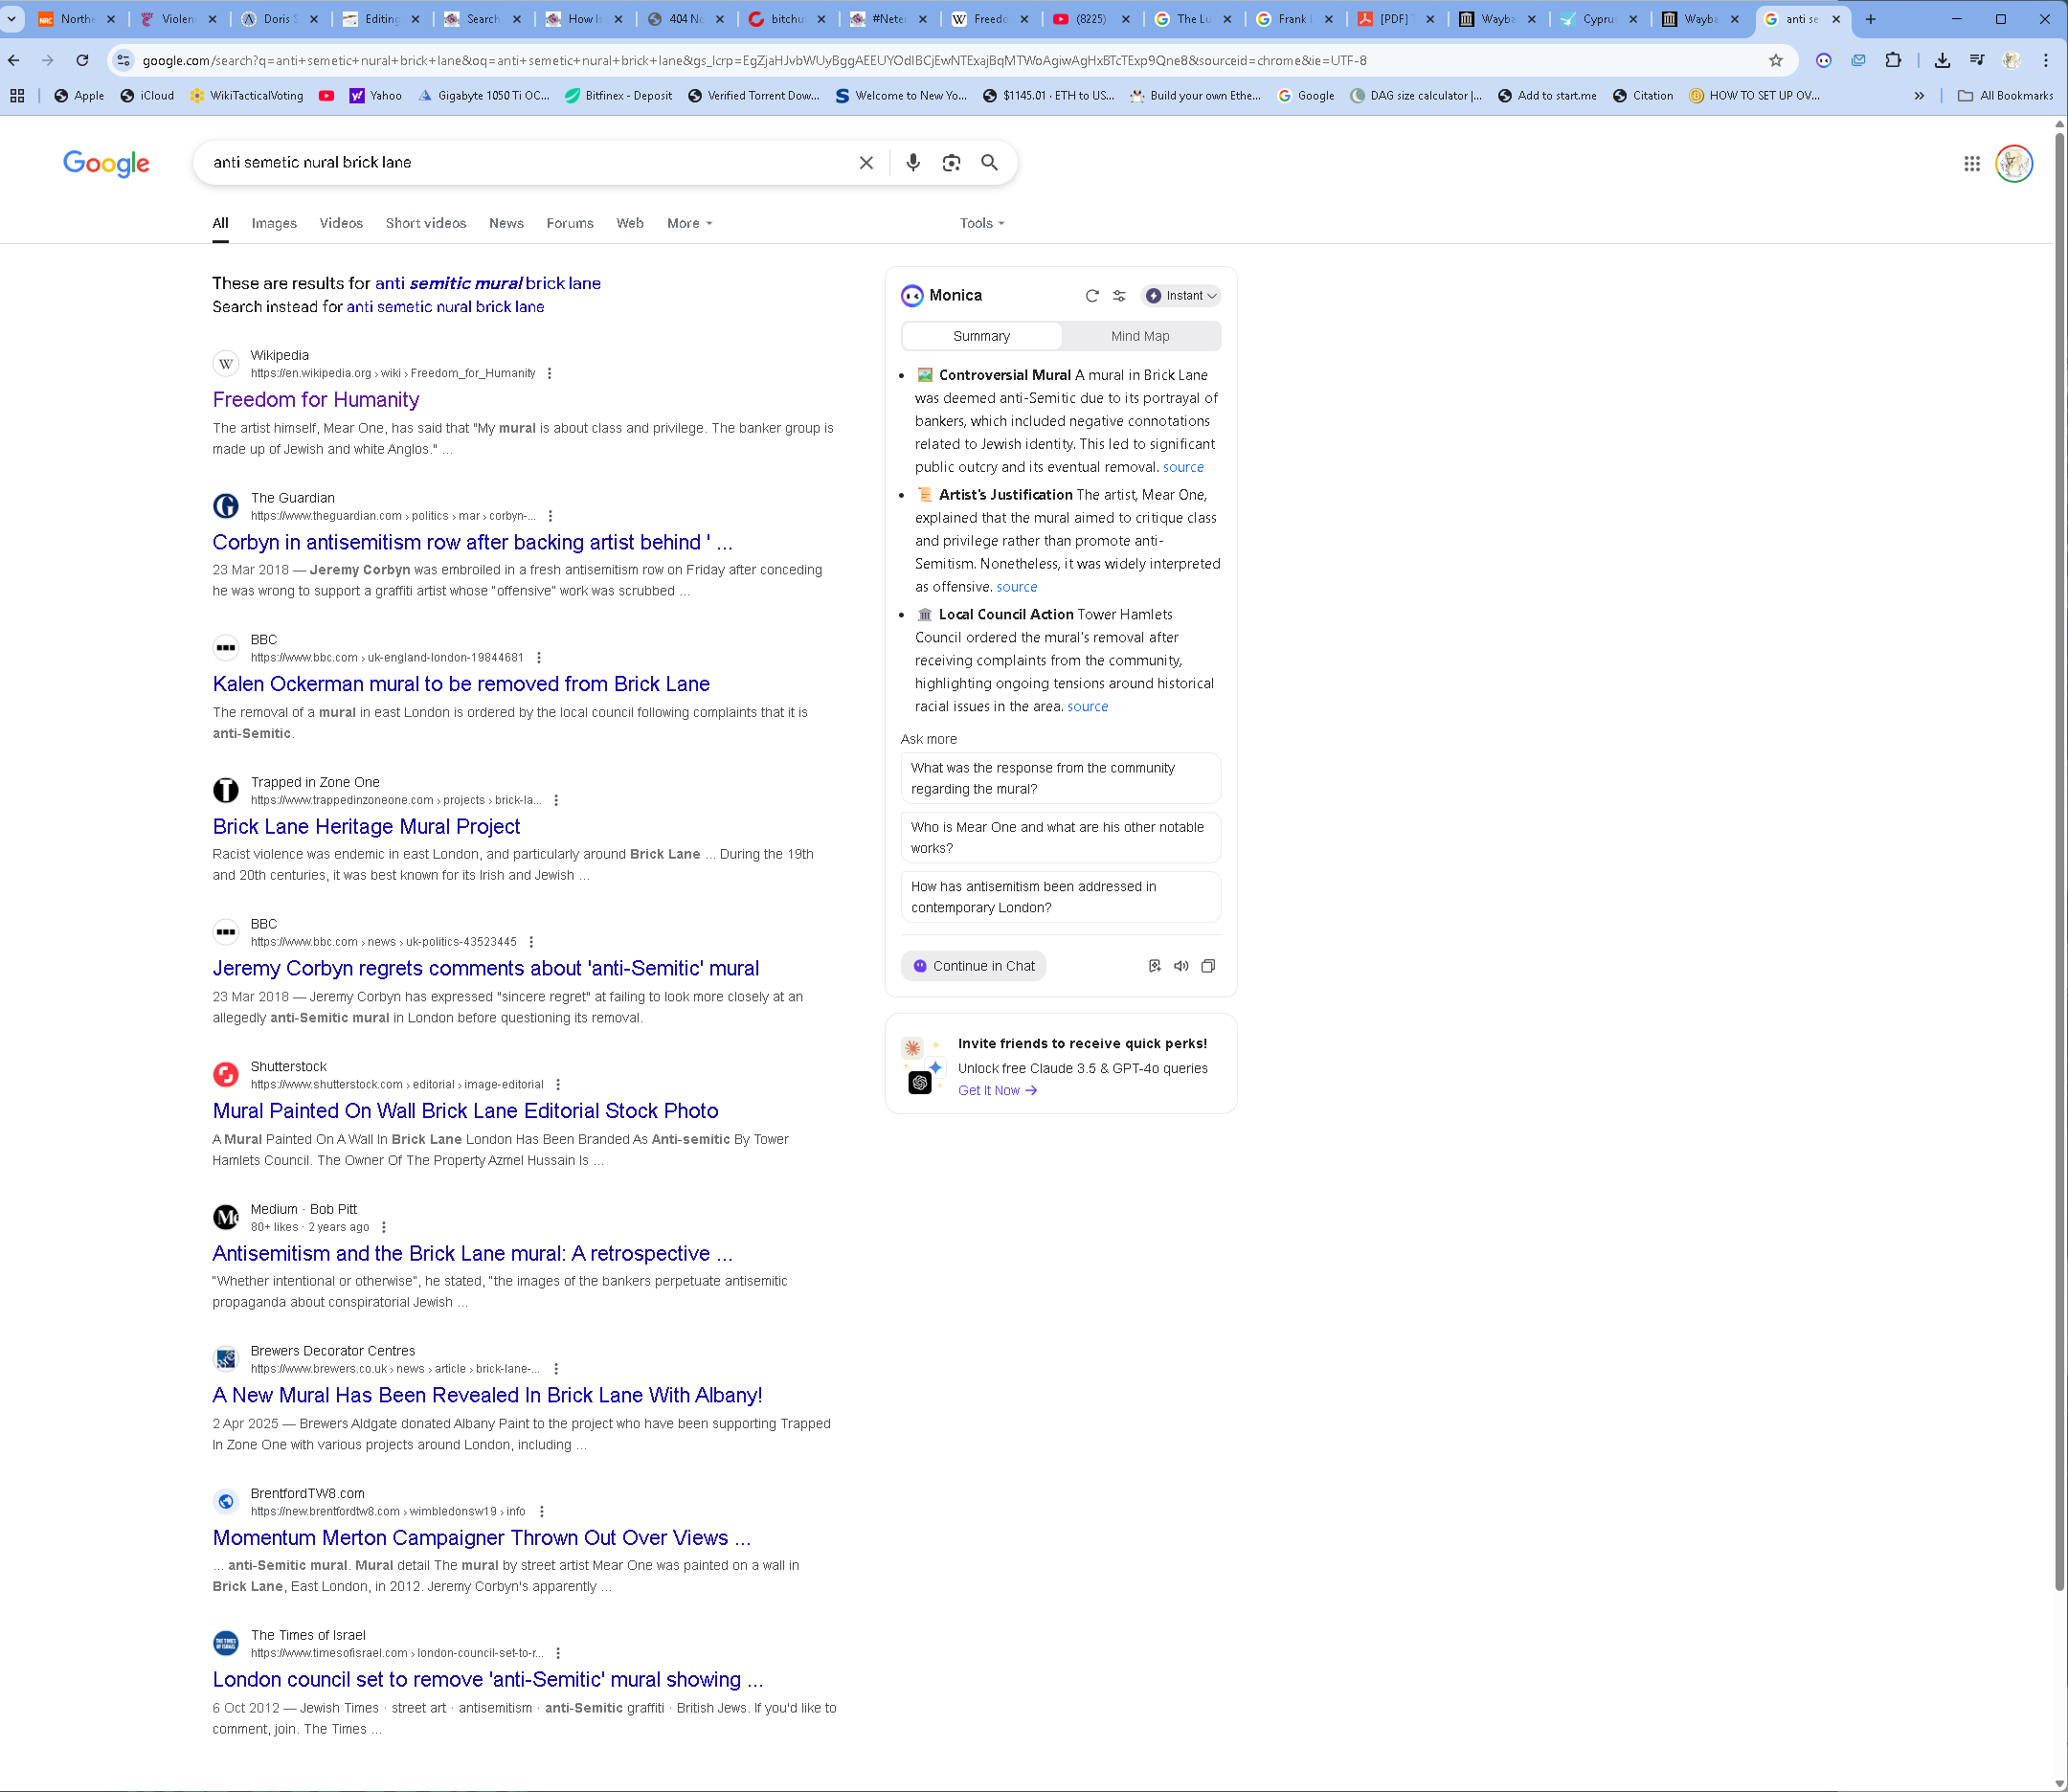Open the All Bookmarks folder
The height and width of the screenshot is (1792, 2068).
coord(2005,96)
